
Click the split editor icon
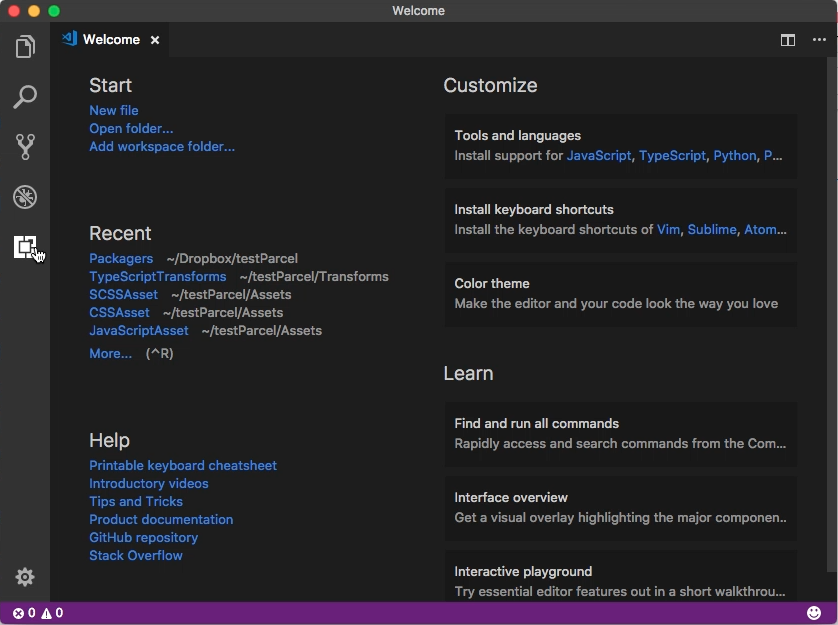788,40
